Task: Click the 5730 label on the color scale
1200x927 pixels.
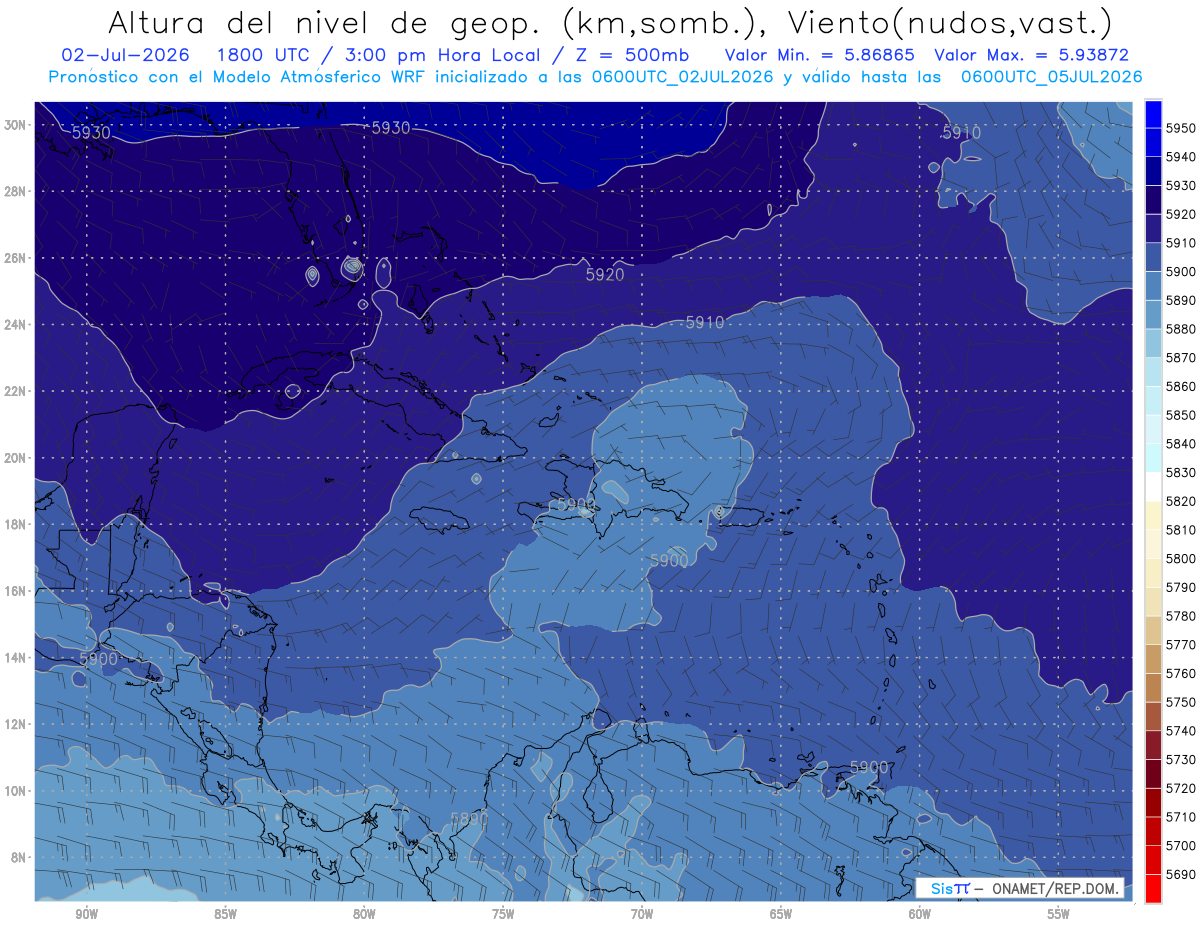Action: [x=1181, y=759]
